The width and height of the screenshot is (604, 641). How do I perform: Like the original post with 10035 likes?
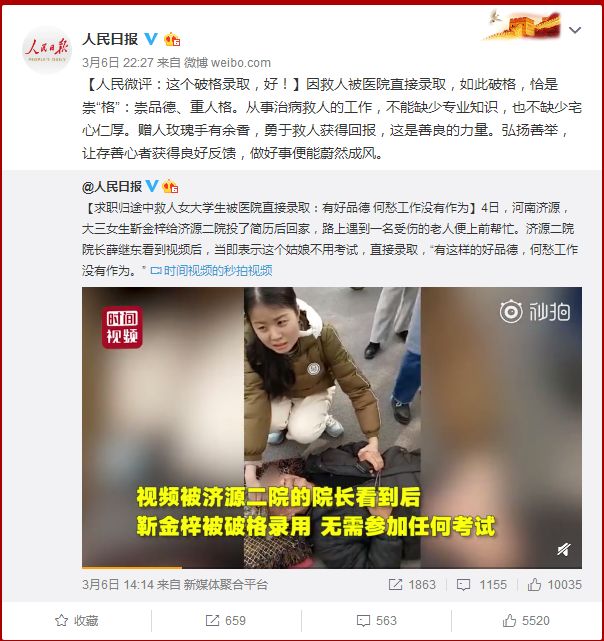pyautogui.click(x=554, y=585)
